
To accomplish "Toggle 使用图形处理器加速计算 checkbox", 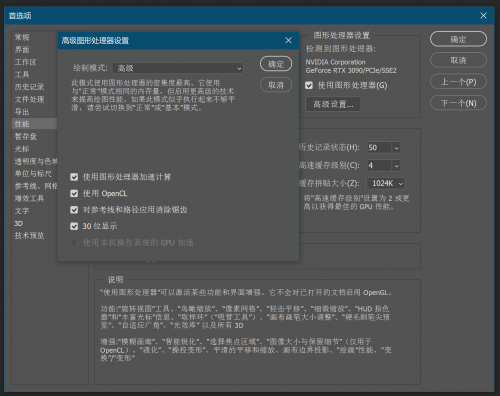I will pyautogui.click(x=74, y=177).
